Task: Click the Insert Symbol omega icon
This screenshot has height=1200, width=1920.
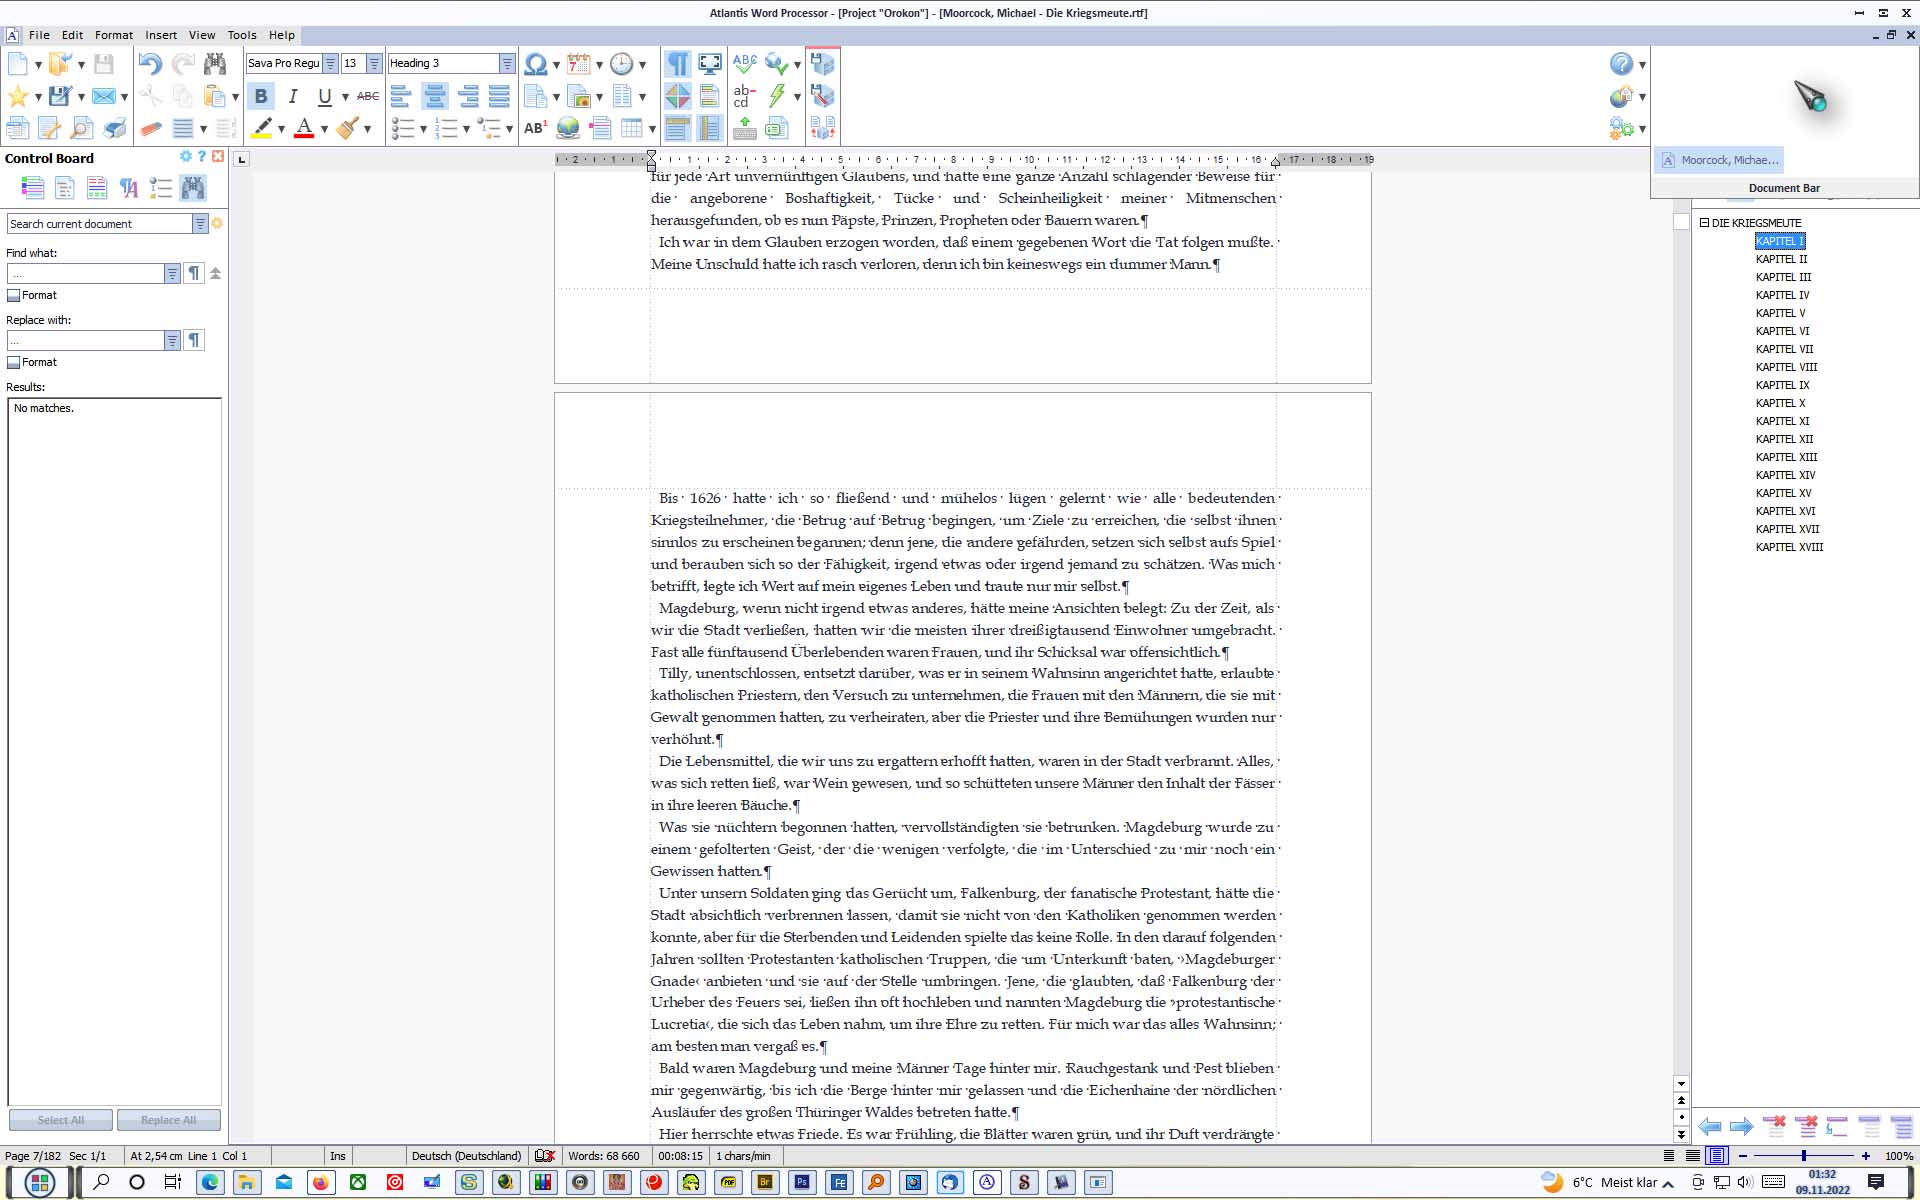Action: tap(535, 64)
